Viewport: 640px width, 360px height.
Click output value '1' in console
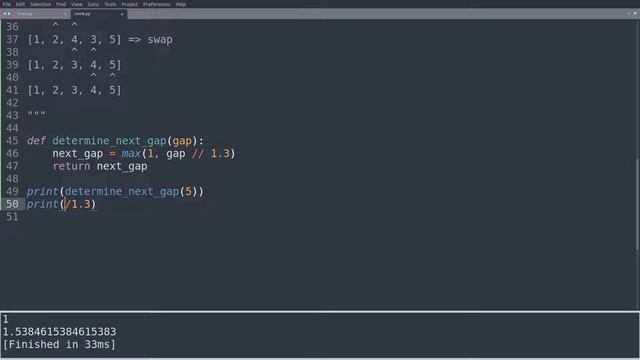pos(6,319)
